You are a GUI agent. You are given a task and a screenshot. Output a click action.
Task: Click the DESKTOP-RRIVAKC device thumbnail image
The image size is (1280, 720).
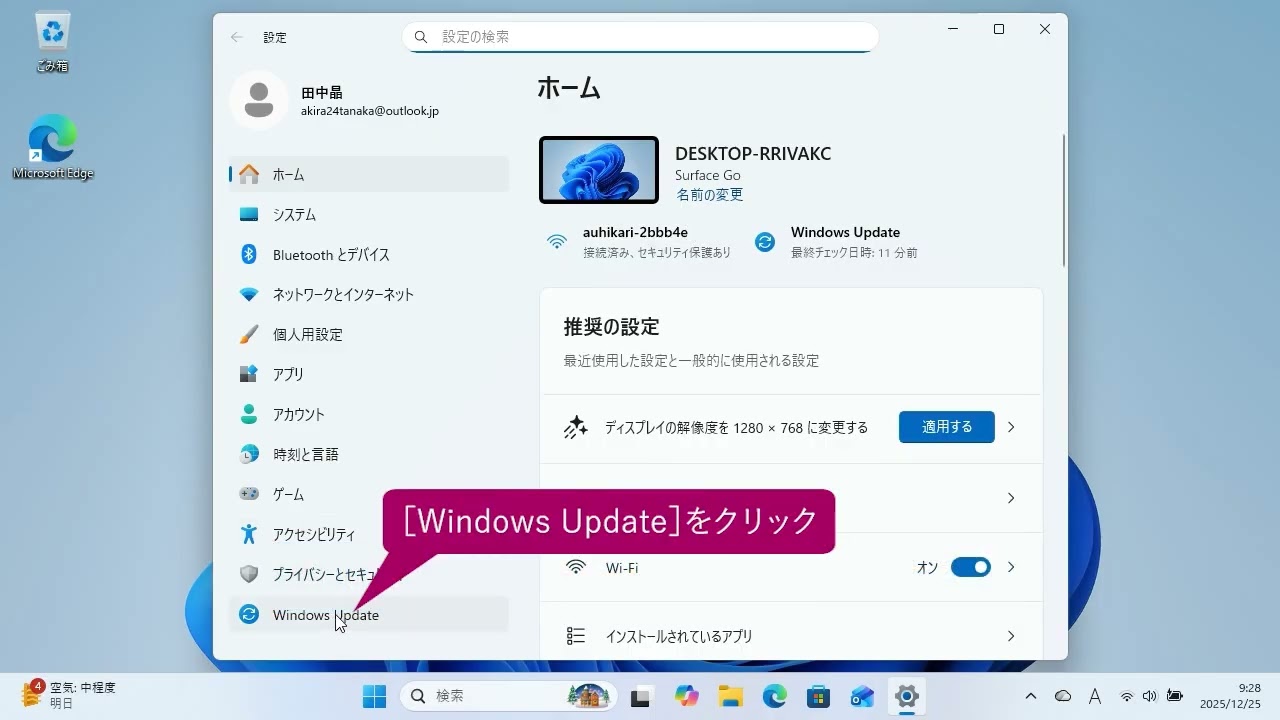click(x=599, y=170)
